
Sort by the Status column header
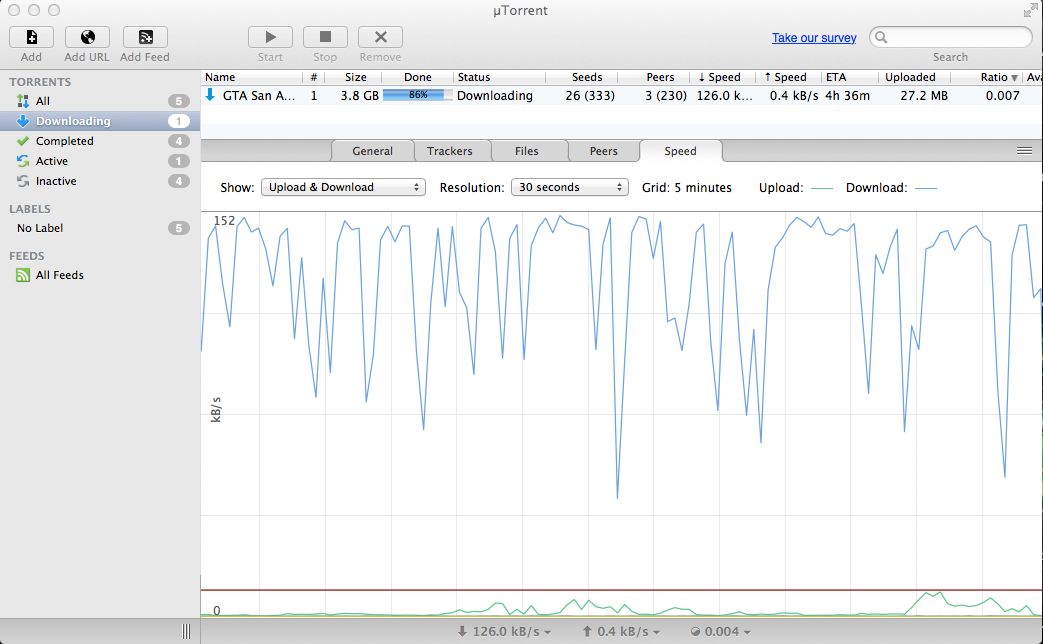tap(500, 77)
